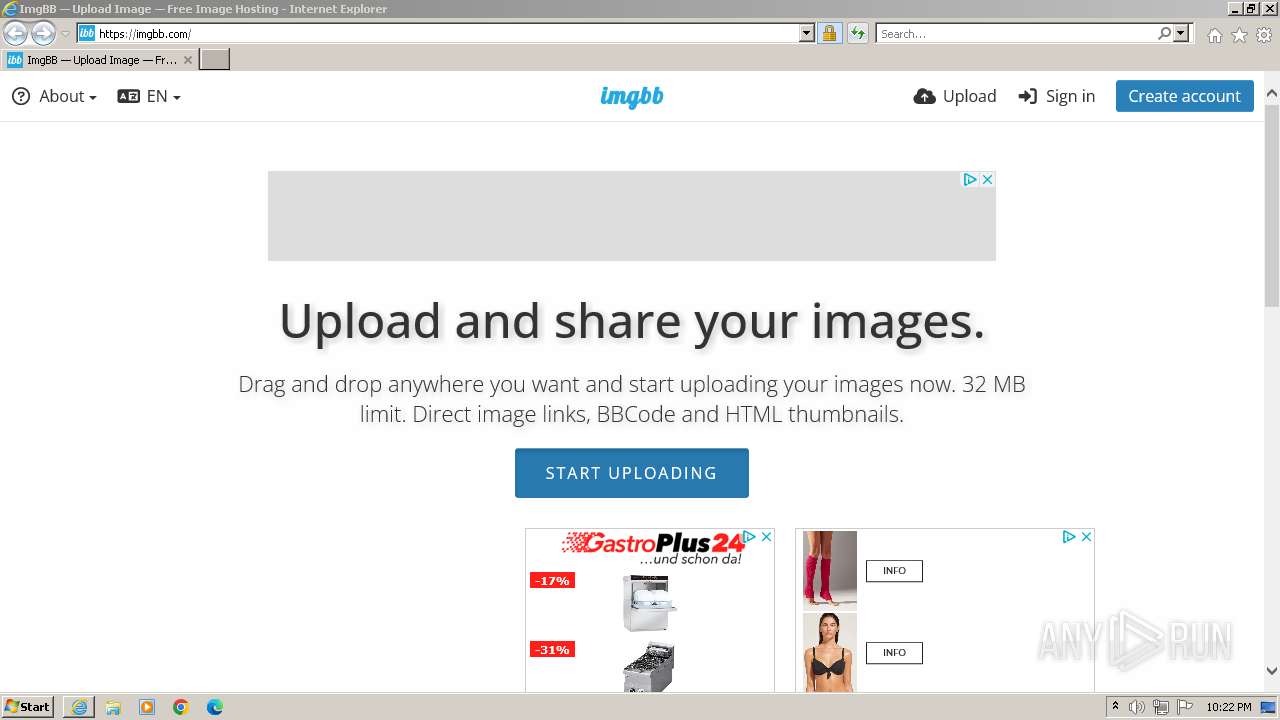
Task: Click the top banner AdChoices icon
Action: tap(969, 179)
